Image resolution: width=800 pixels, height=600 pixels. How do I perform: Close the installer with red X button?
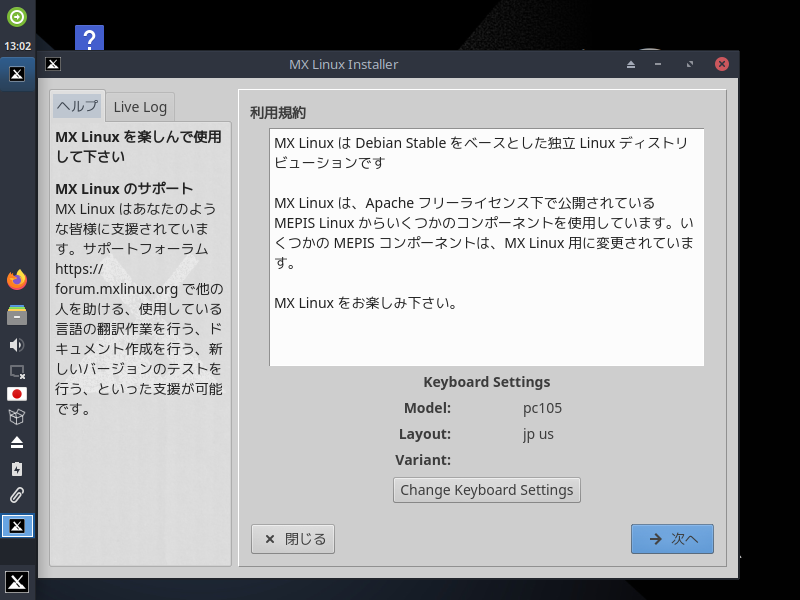(721, 64)
